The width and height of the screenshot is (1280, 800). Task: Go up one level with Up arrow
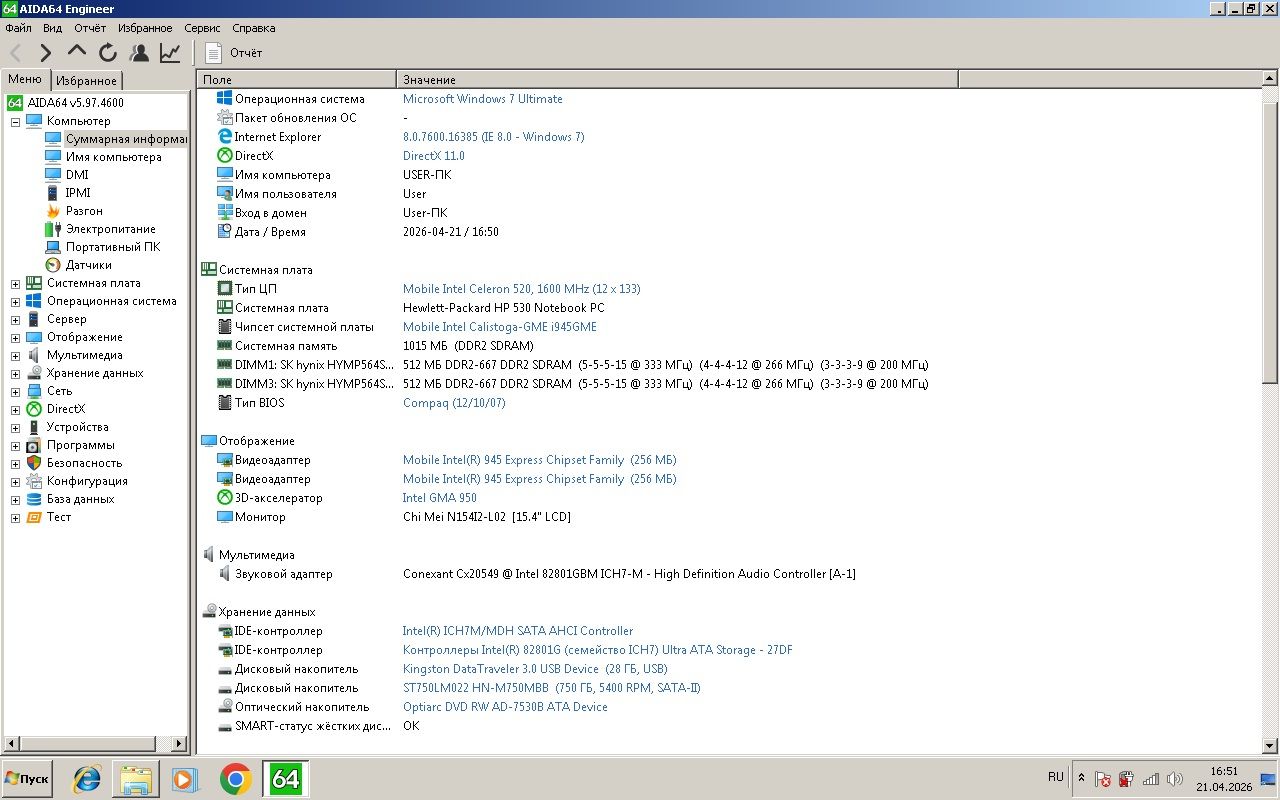[77, 52]
